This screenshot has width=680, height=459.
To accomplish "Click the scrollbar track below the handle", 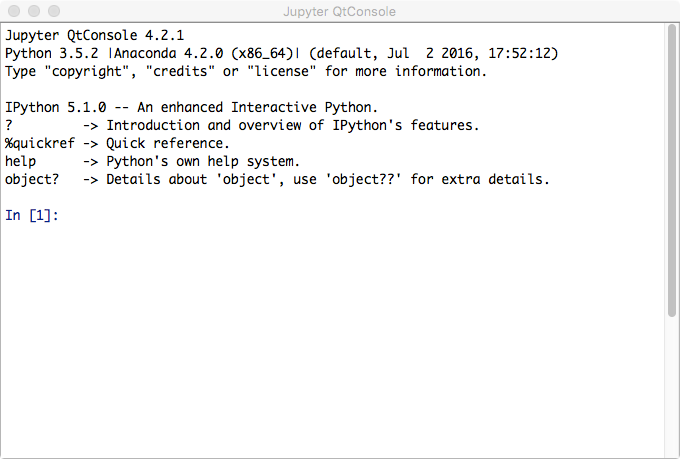I will pos(672,387).
